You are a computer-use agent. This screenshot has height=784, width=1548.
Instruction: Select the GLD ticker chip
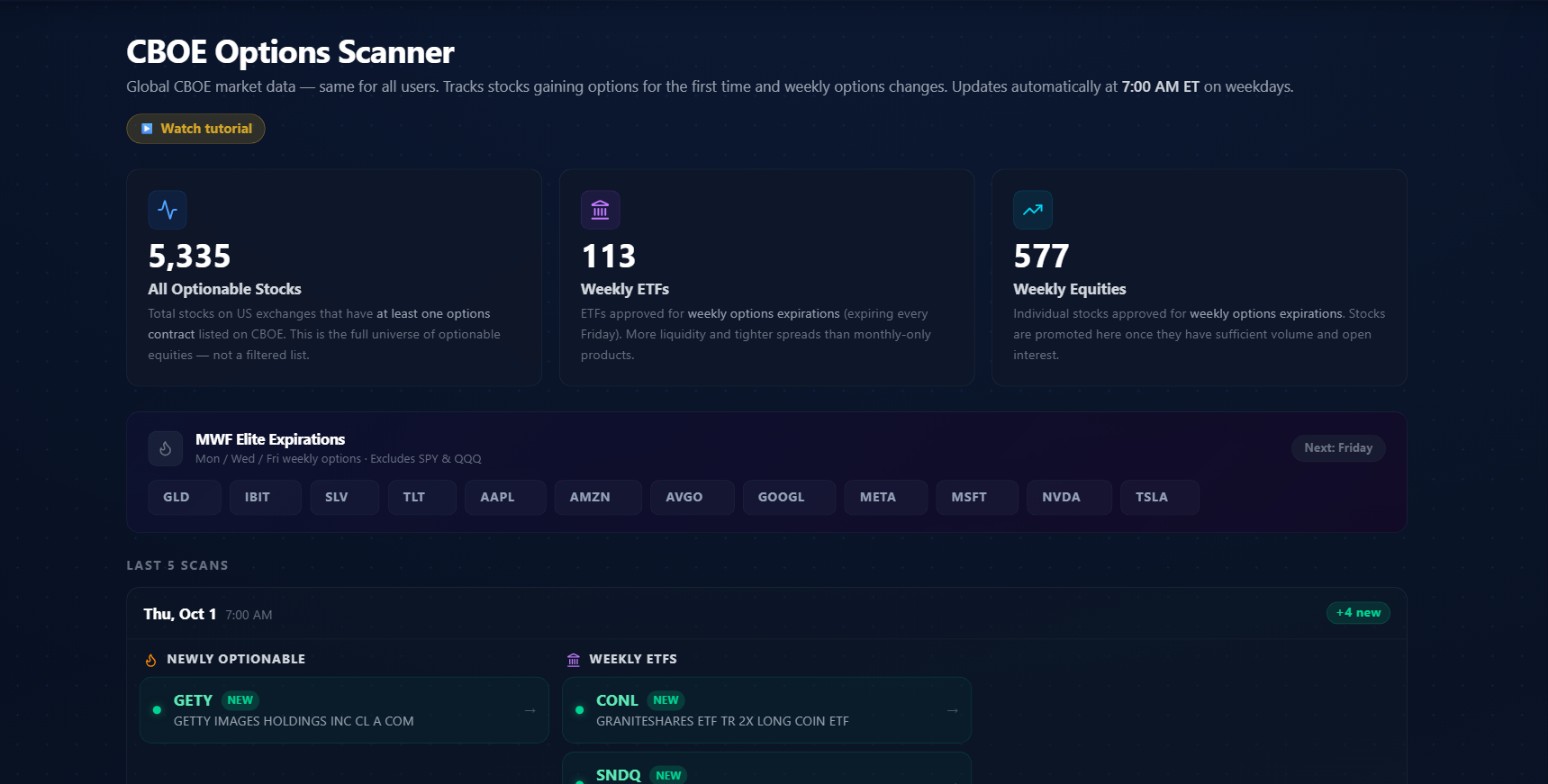click(x=184, y=497)
